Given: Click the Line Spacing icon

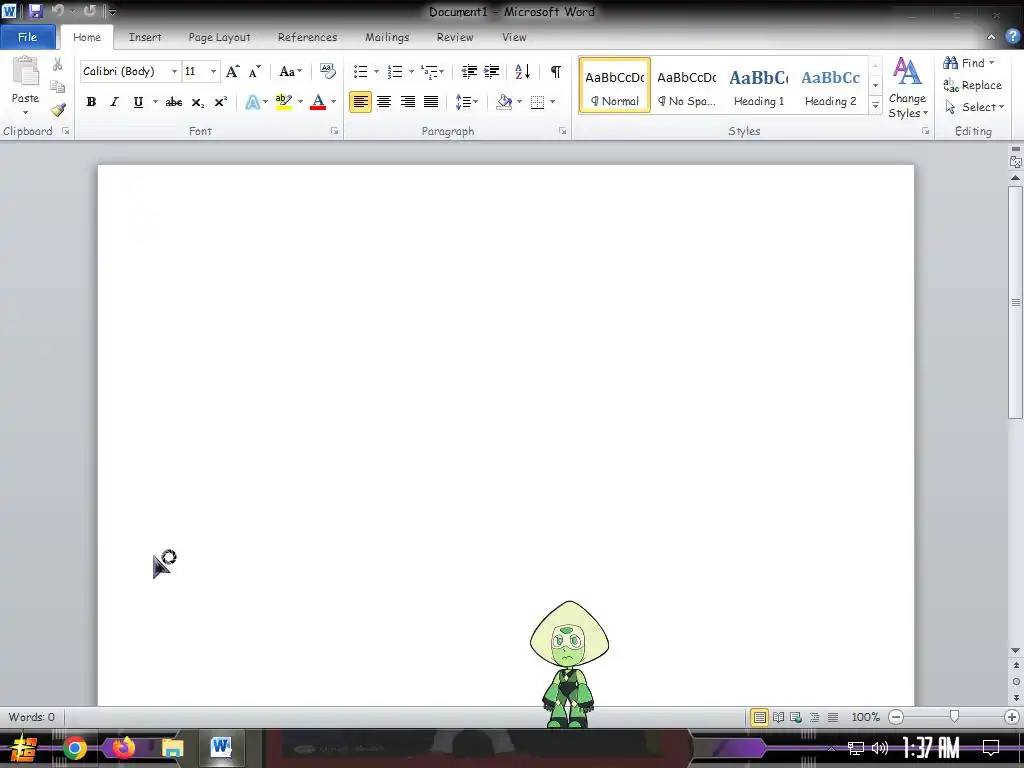Looking at the screenshot, I should [463, 102].
